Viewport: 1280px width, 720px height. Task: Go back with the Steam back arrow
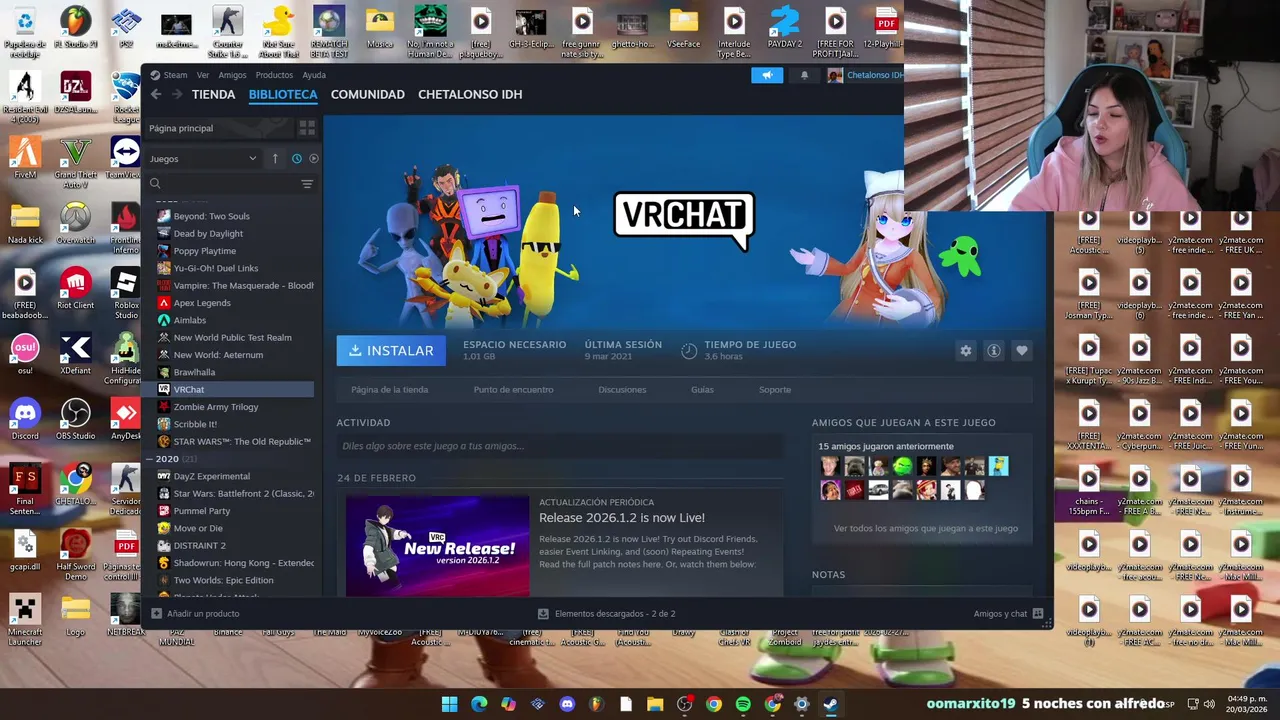(x=156, y=94)
